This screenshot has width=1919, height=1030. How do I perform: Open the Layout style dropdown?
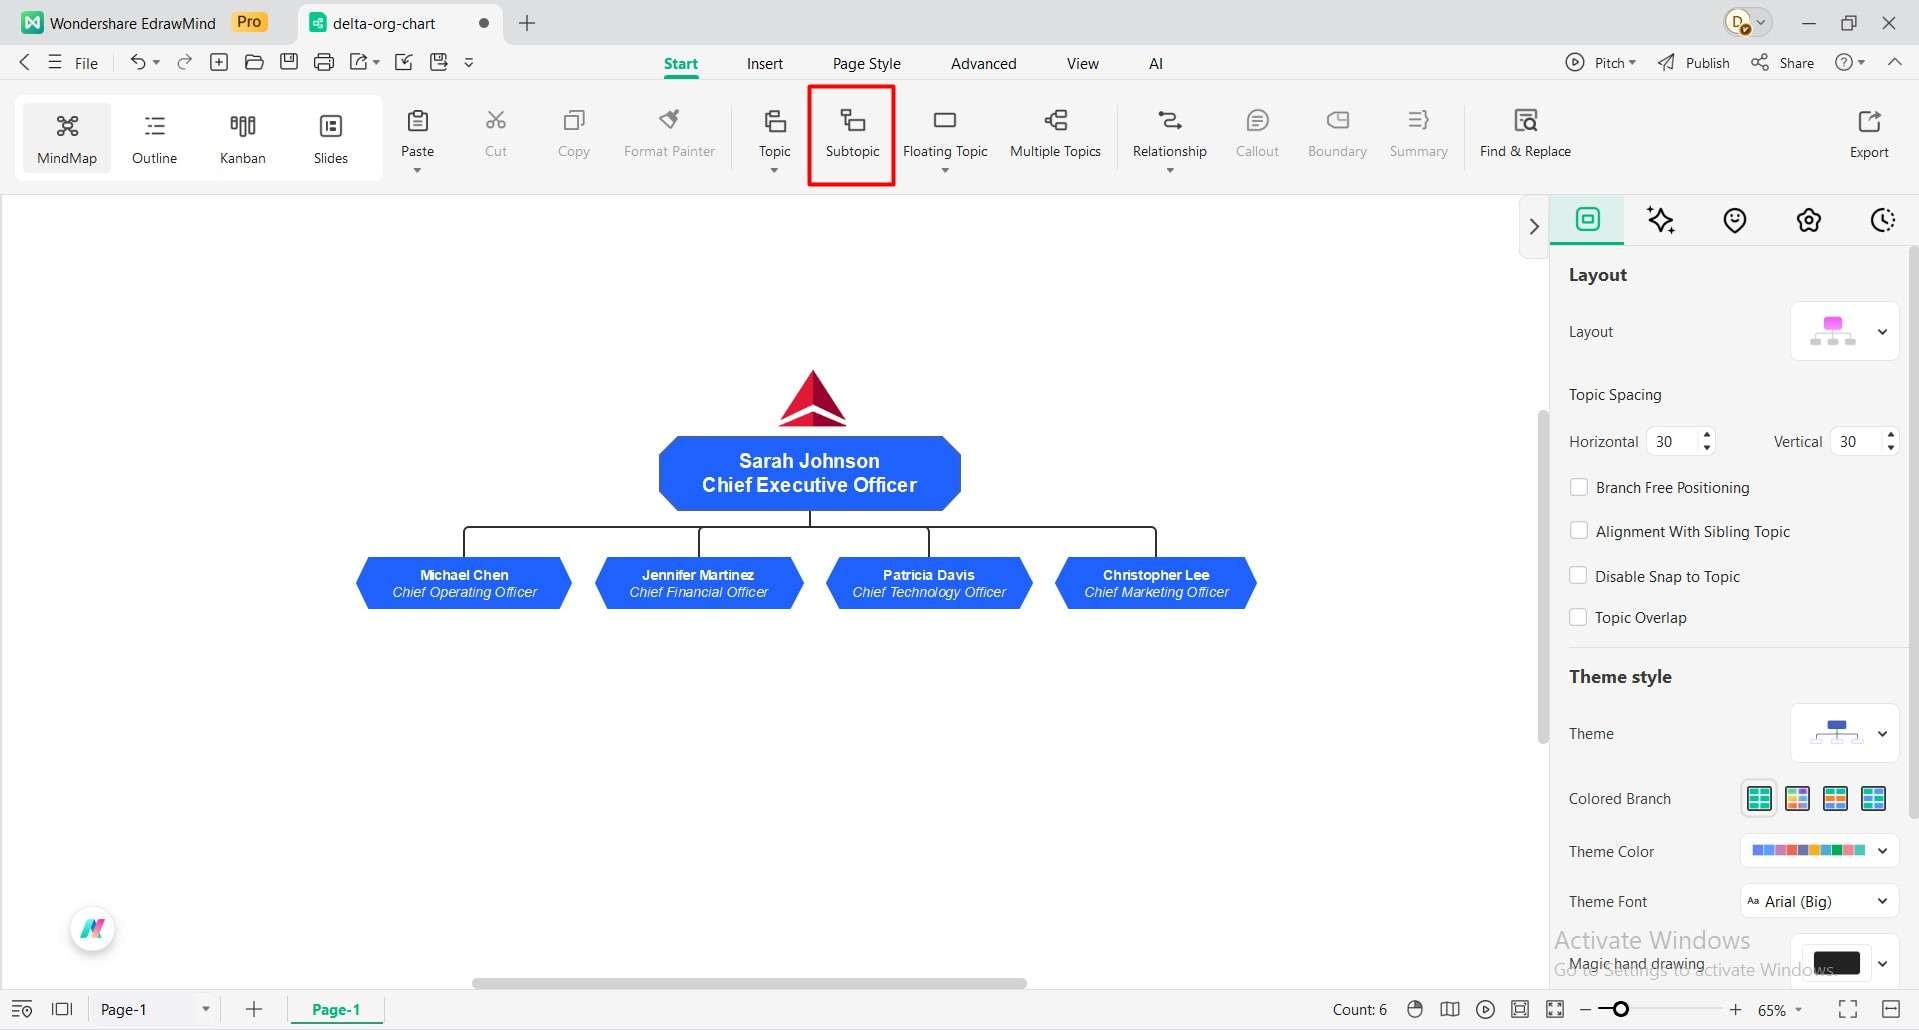click(1844, 331)
